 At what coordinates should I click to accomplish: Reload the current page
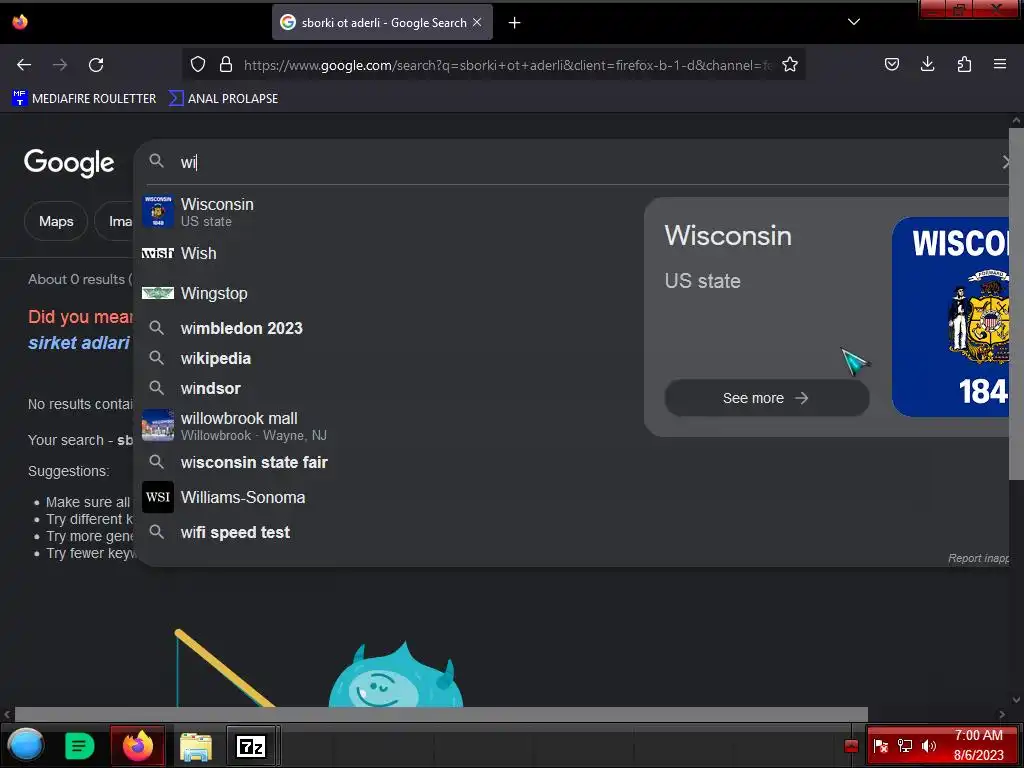click(x=96, y=65)
